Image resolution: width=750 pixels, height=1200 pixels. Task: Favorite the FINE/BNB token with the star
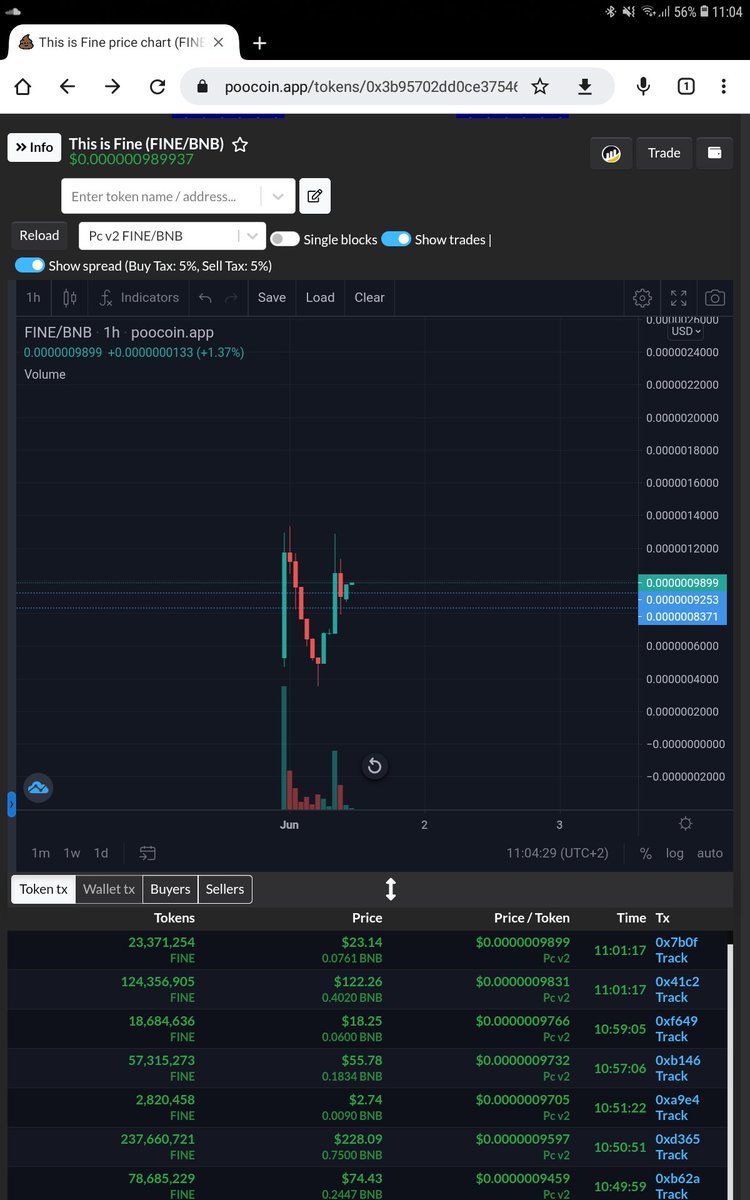click(x=240, y=145)
